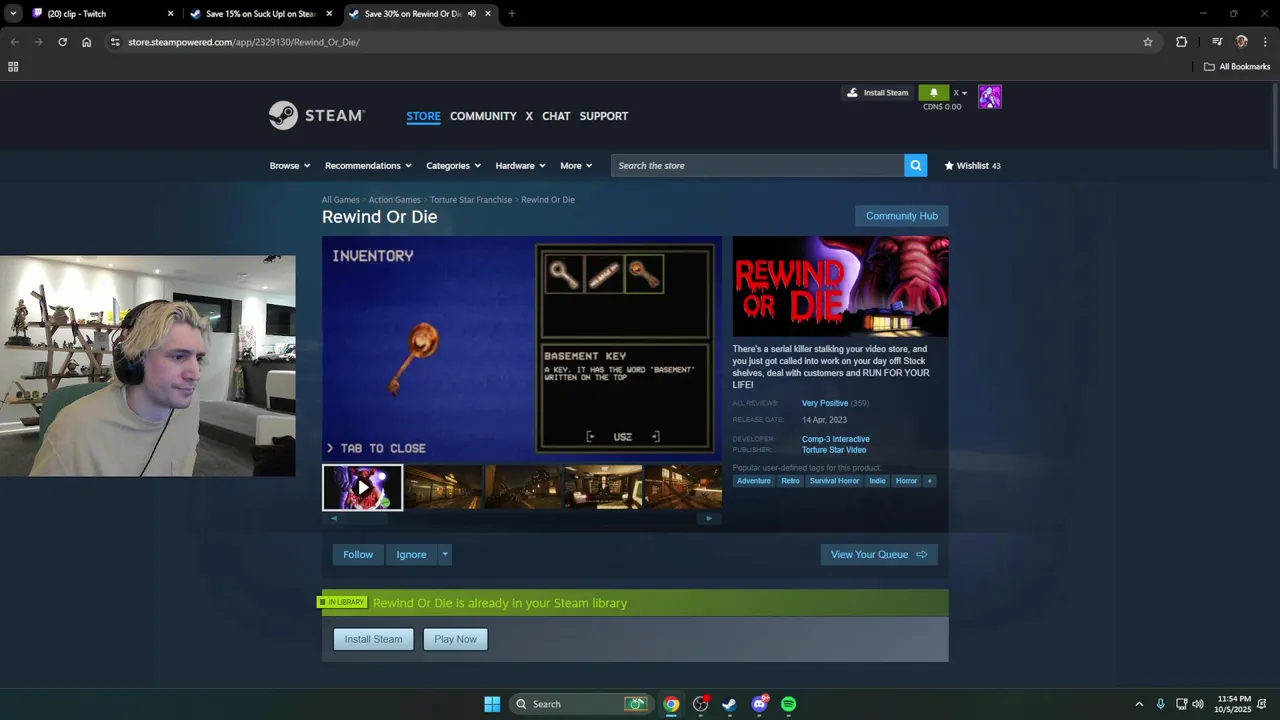1280x720 pixels.
Task: Open the Chrome three-dot menu
Action: click(x=1265, y=42)
